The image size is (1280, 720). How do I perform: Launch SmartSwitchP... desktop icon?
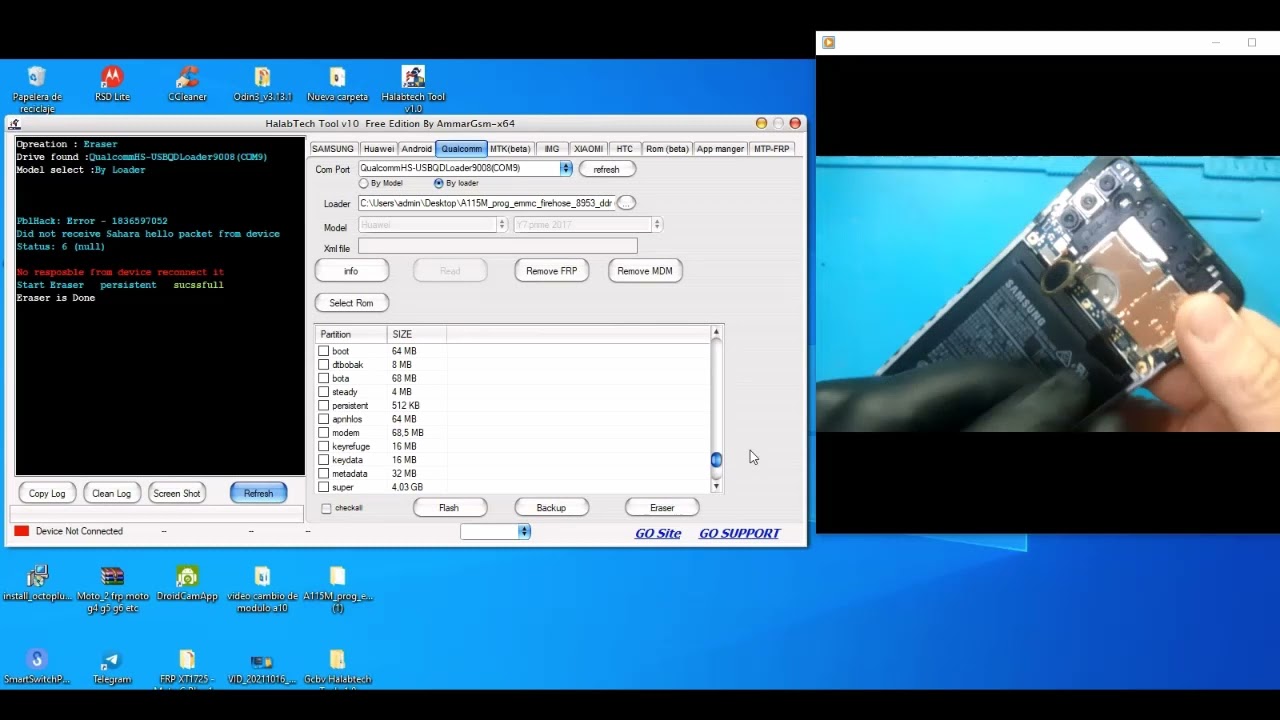coord(37,667)
